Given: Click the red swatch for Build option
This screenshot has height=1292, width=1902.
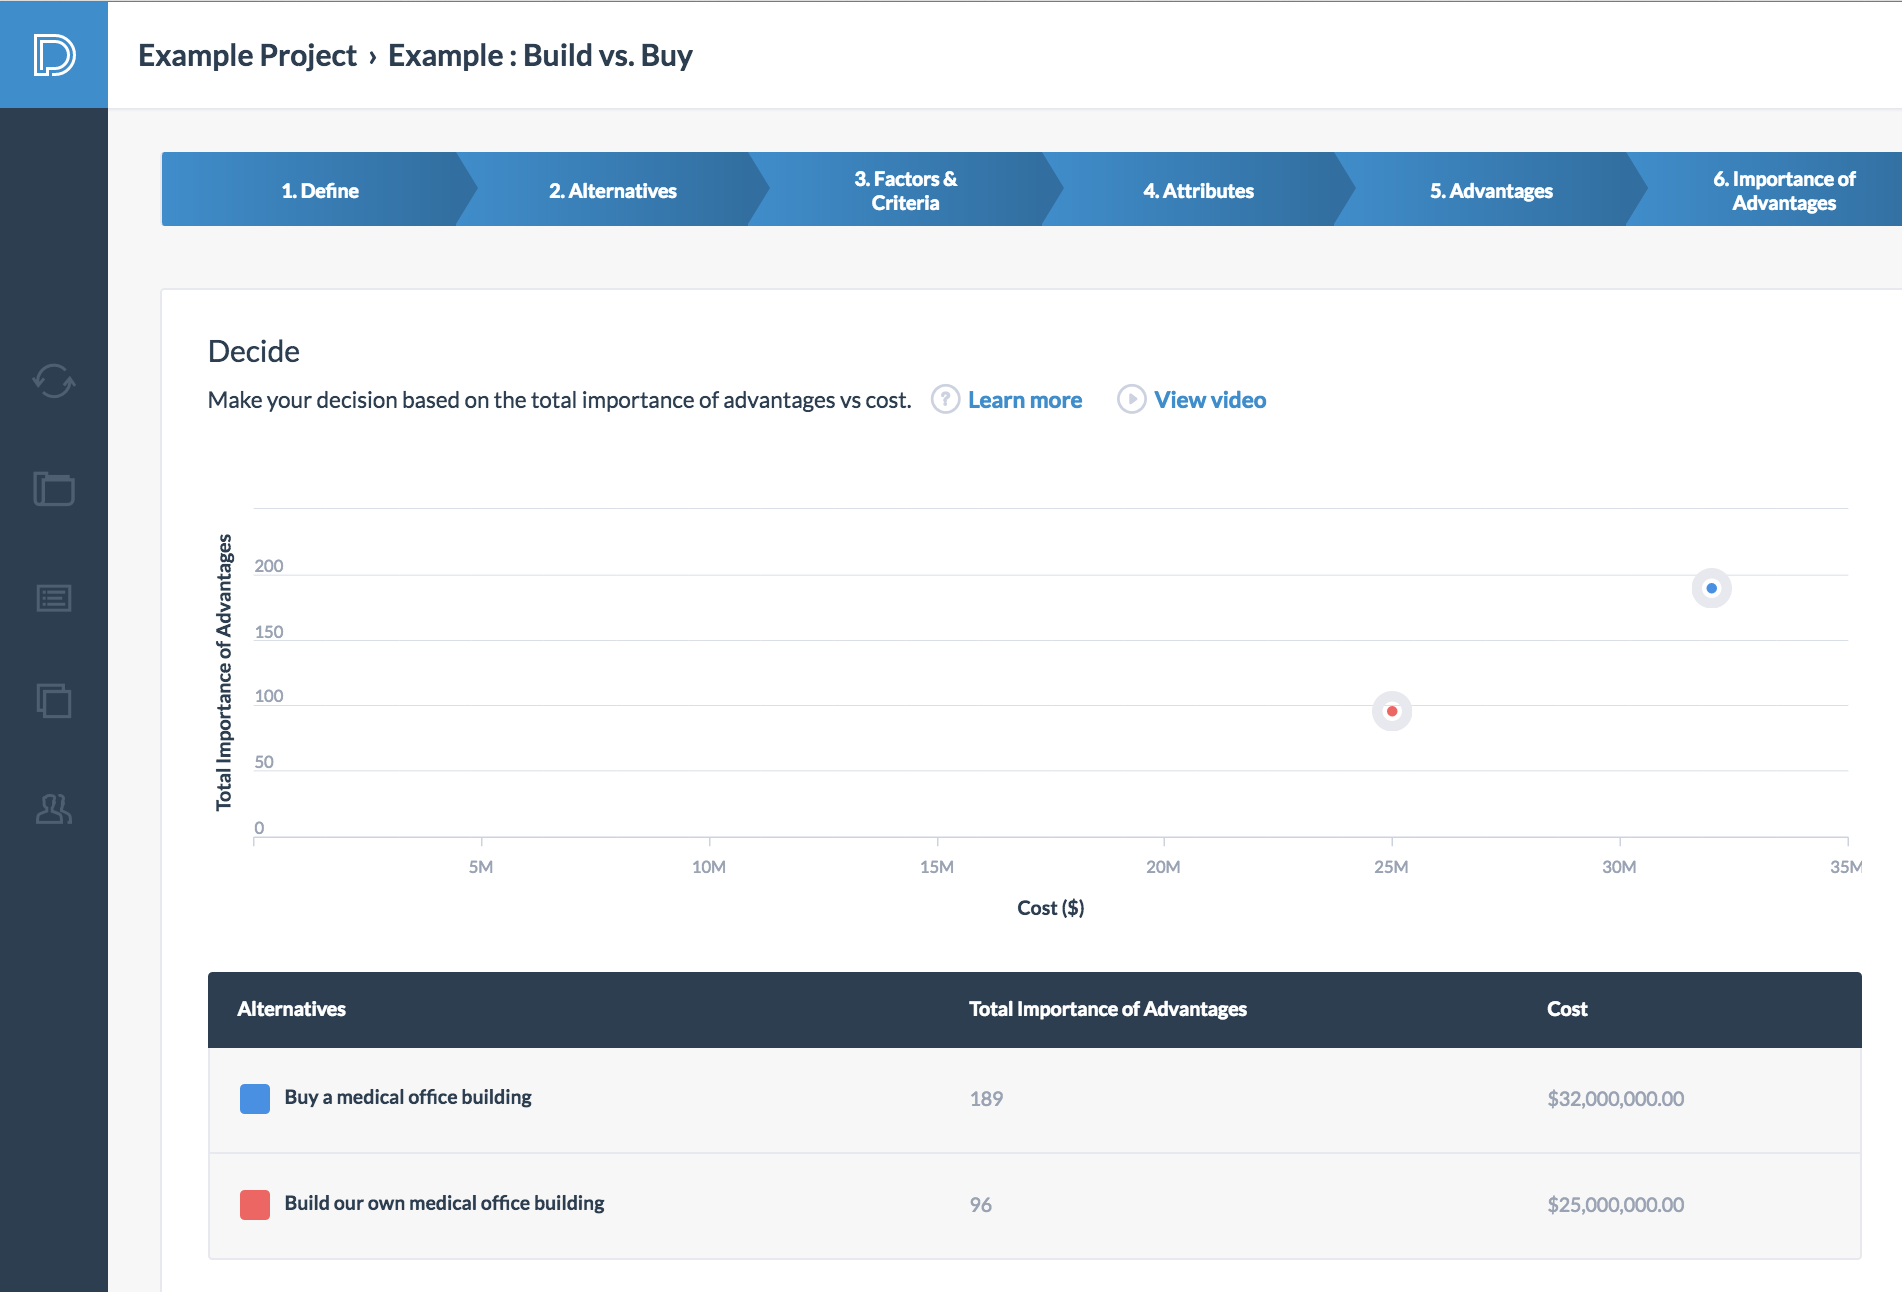Looking at the screenshot, I should pyautogui.click(x=255, y=1205).
